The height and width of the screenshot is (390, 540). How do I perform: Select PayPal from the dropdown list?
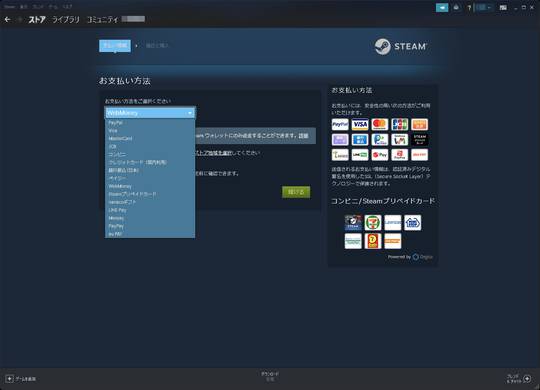click(x=116, y=123)
